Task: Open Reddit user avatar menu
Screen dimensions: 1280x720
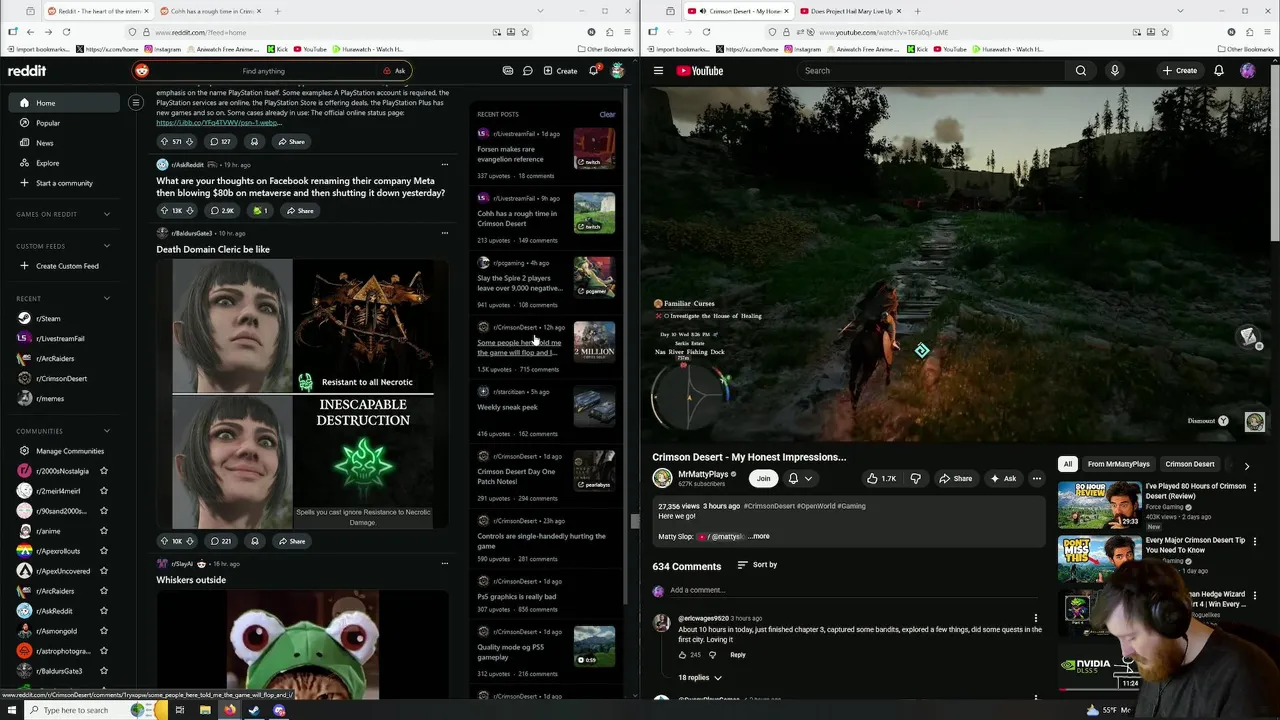Action: [618, 71]
